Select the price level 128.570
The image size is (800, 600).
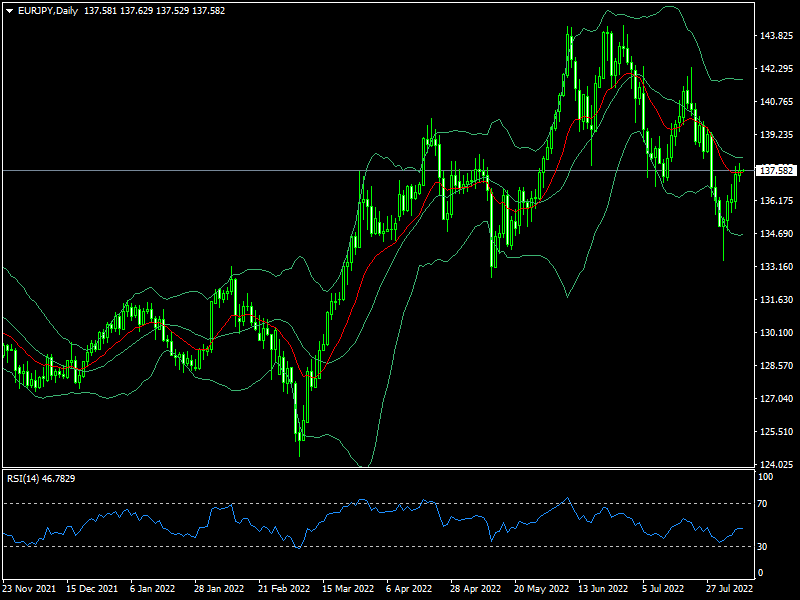(x=776, y=365)
